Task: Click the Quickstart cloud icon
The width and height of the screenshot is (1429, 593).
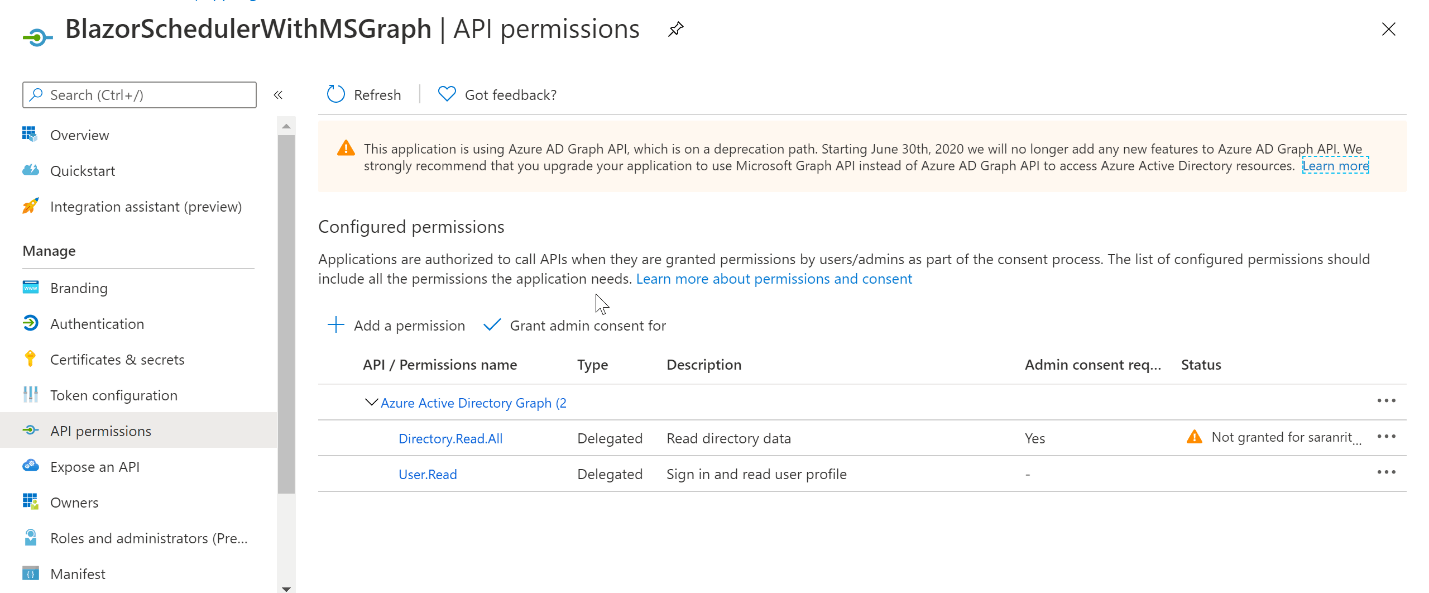Action: (x=31, y=171)
